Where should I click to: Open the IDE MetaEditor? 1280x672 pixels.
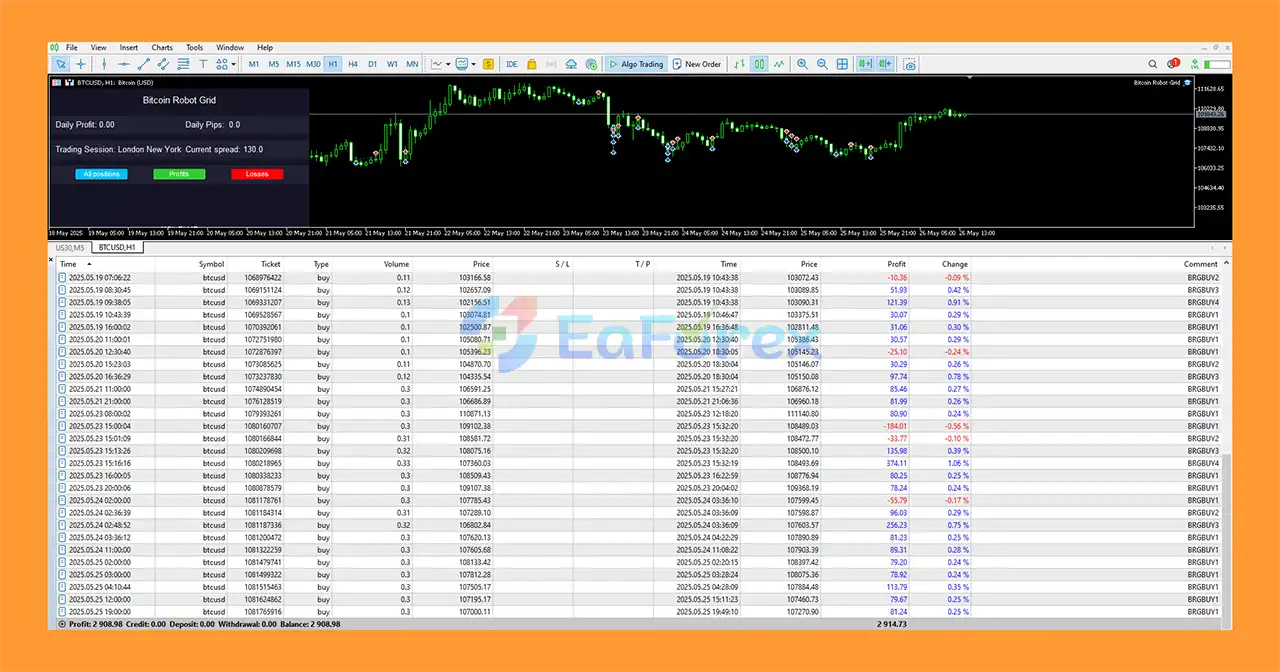coord(512,64)
